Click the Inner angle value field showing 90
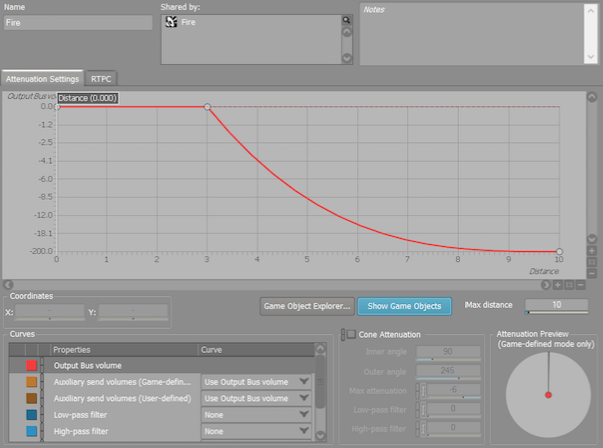 click(x=448, y=351)
